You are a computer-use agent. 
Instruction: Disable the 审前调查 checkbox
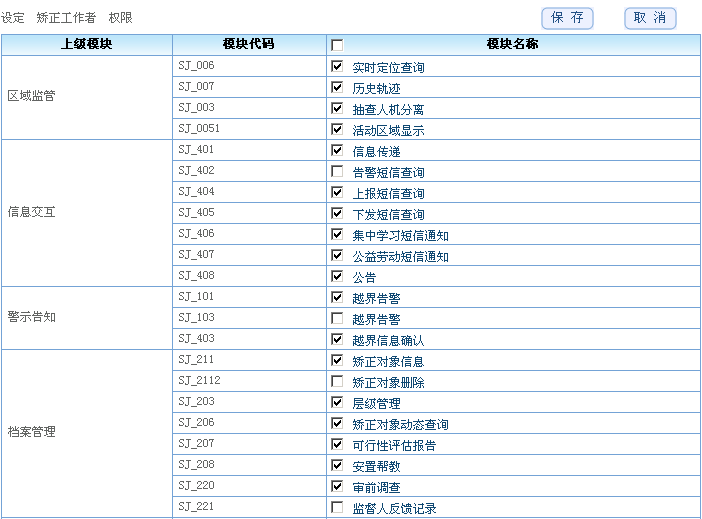337,487
